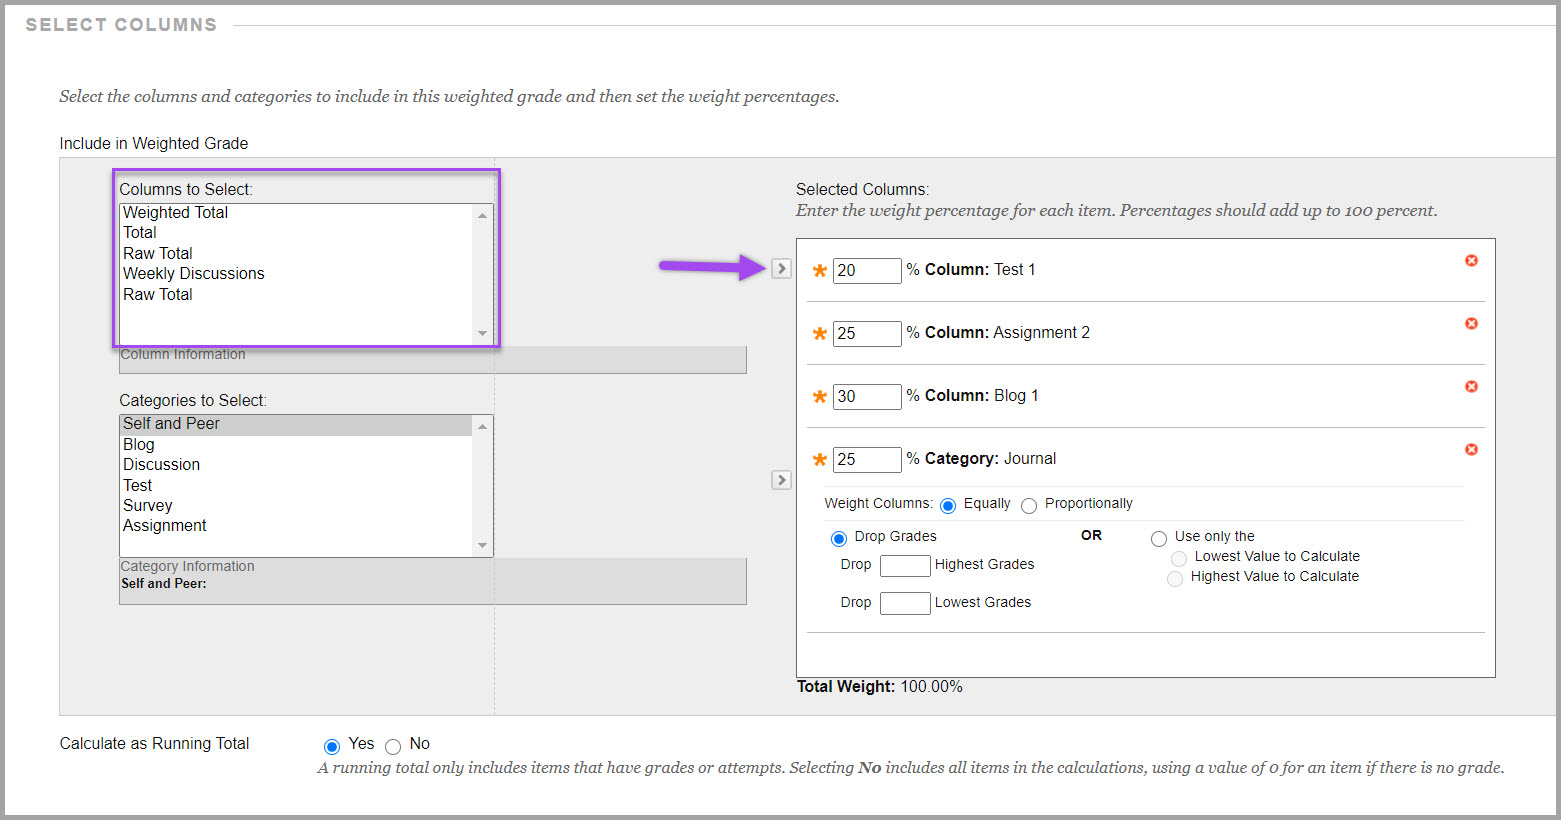Select Weekly Discussions in columns list
1561x820 pixels.
click(194, 274)
